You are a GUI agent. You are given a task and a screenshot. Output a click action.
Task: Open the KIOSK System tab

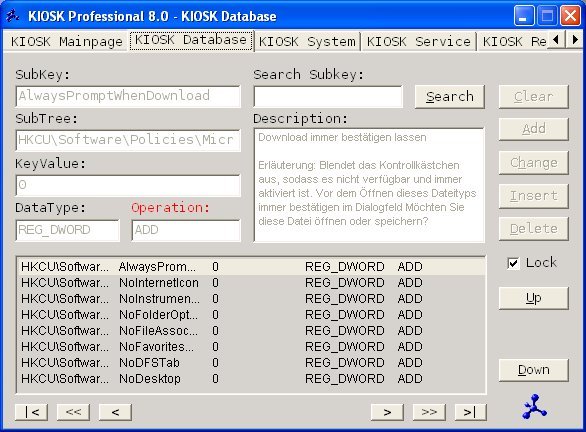[x=307, y=41]
